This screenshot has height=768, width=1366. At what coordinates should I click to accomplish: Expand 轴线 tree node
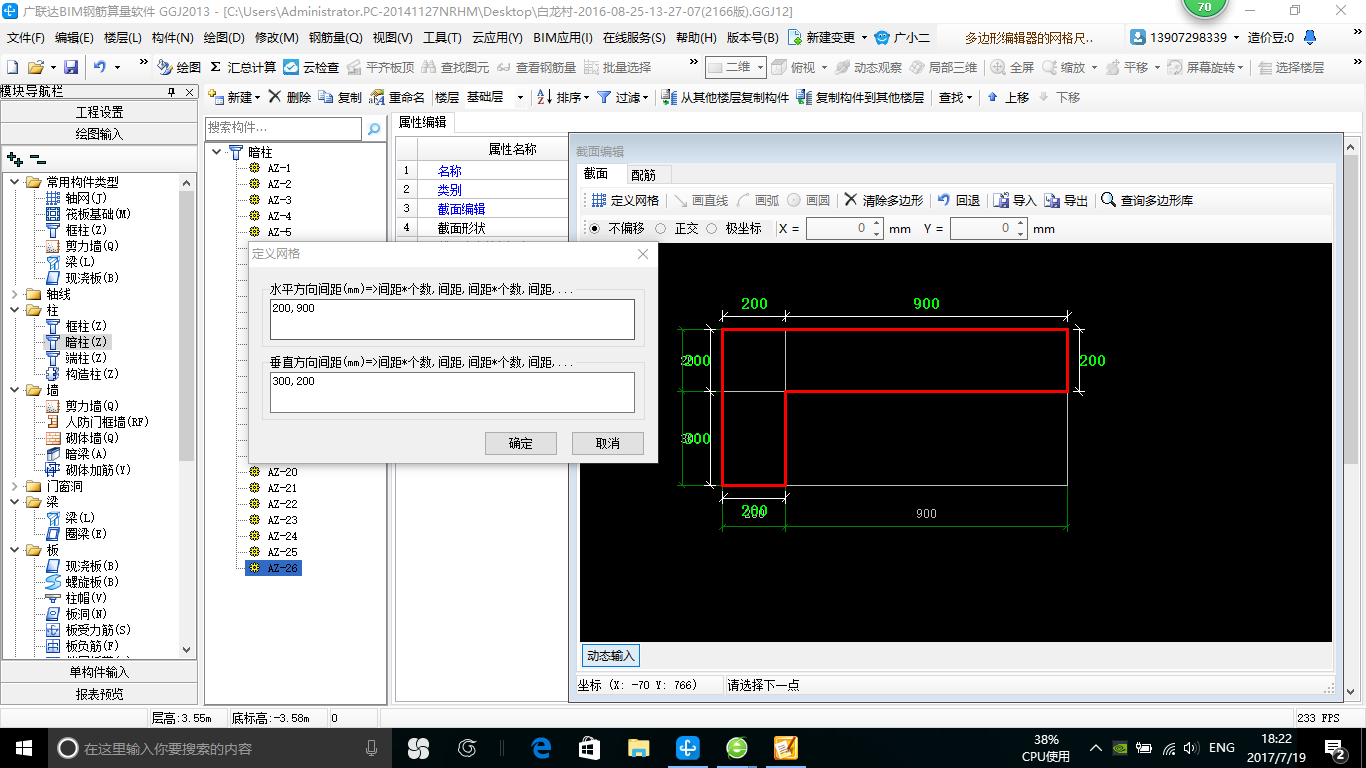tap(14, 294)
